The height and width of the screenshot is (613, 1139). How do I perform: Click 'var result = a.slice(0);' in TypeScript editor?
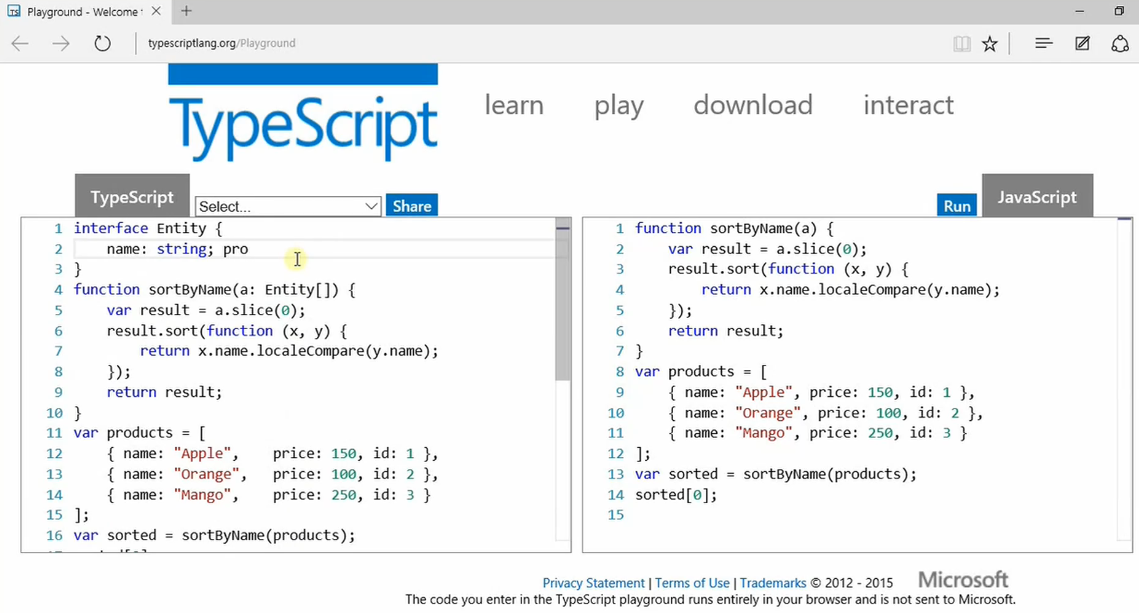(x=206, y=310)
